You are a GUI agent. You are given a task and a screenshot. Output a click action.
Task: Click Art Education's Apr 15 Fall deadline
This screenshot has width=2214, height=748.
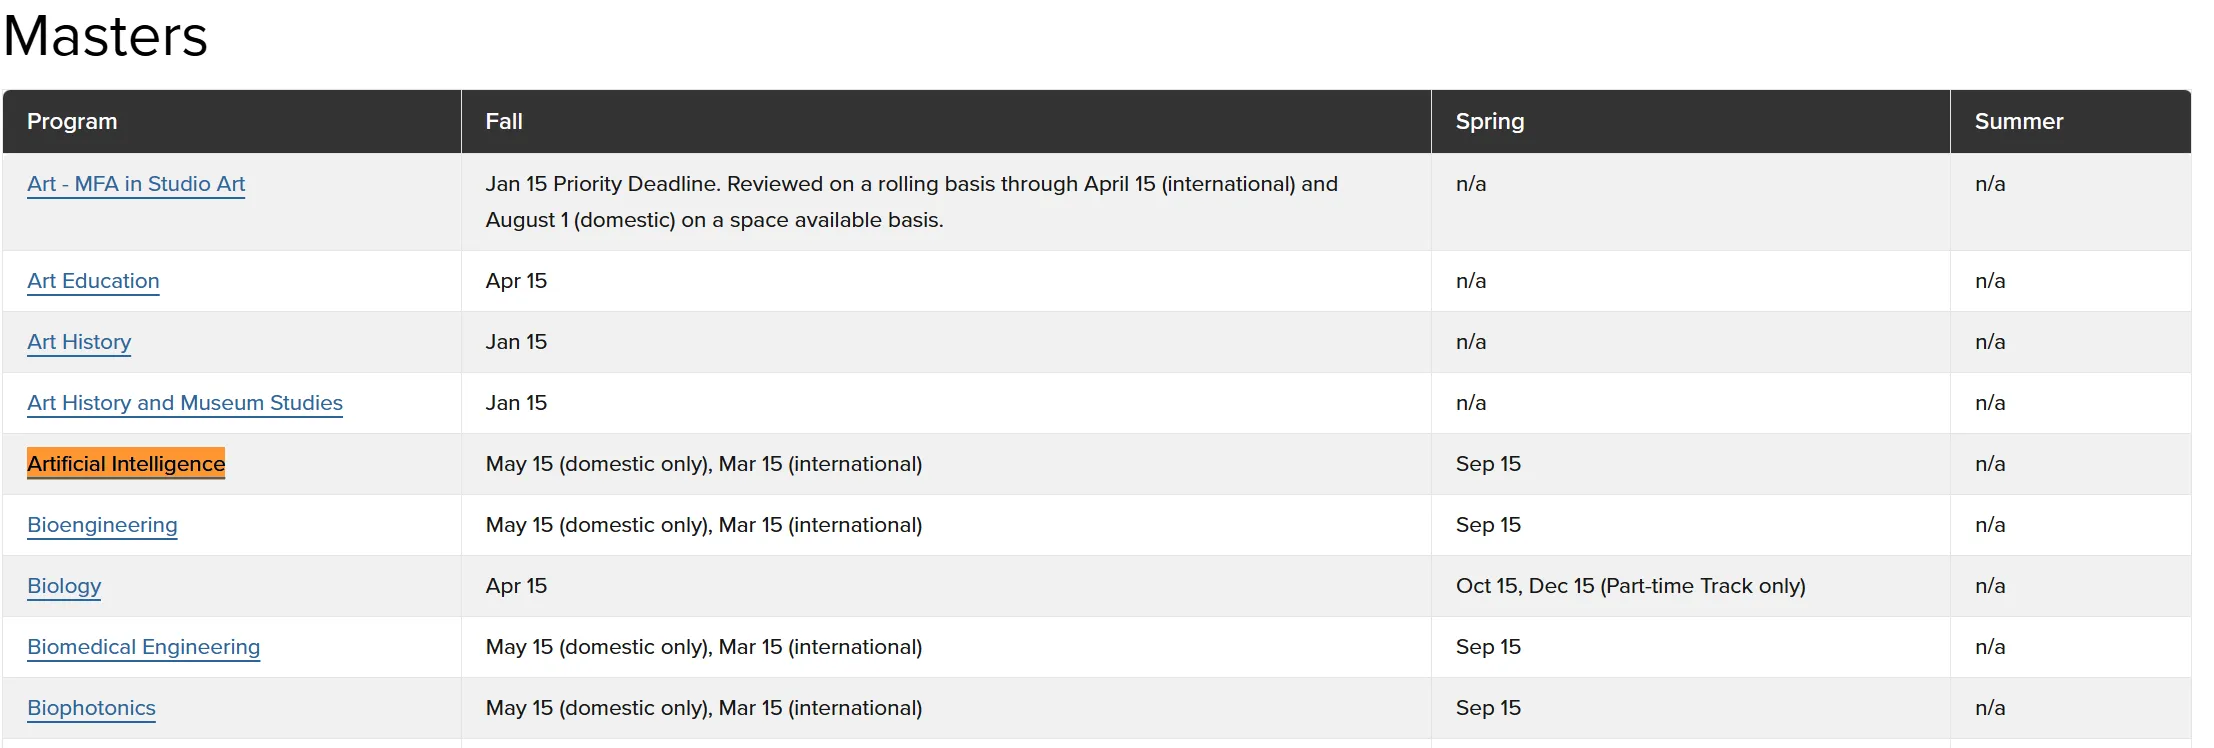(516, 281)
